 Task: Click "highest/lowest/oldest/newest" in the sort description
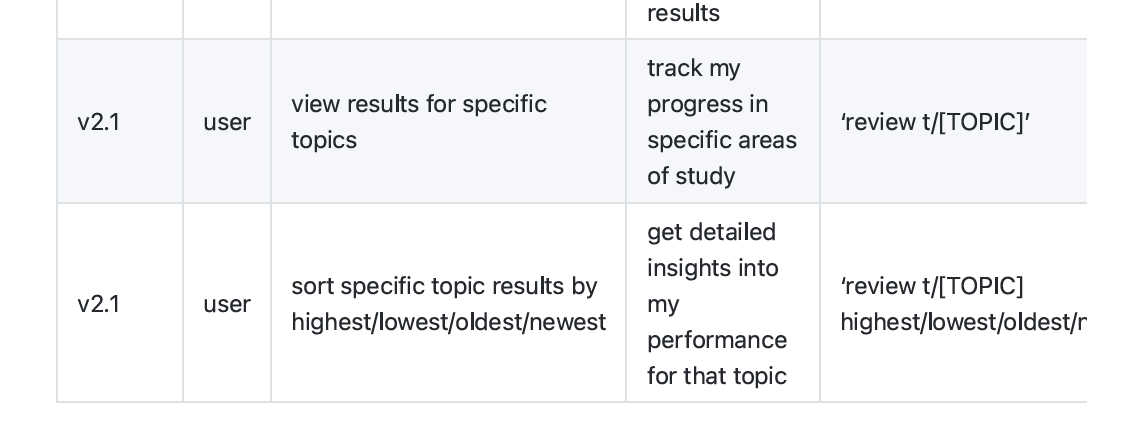(x=448, y=322)
